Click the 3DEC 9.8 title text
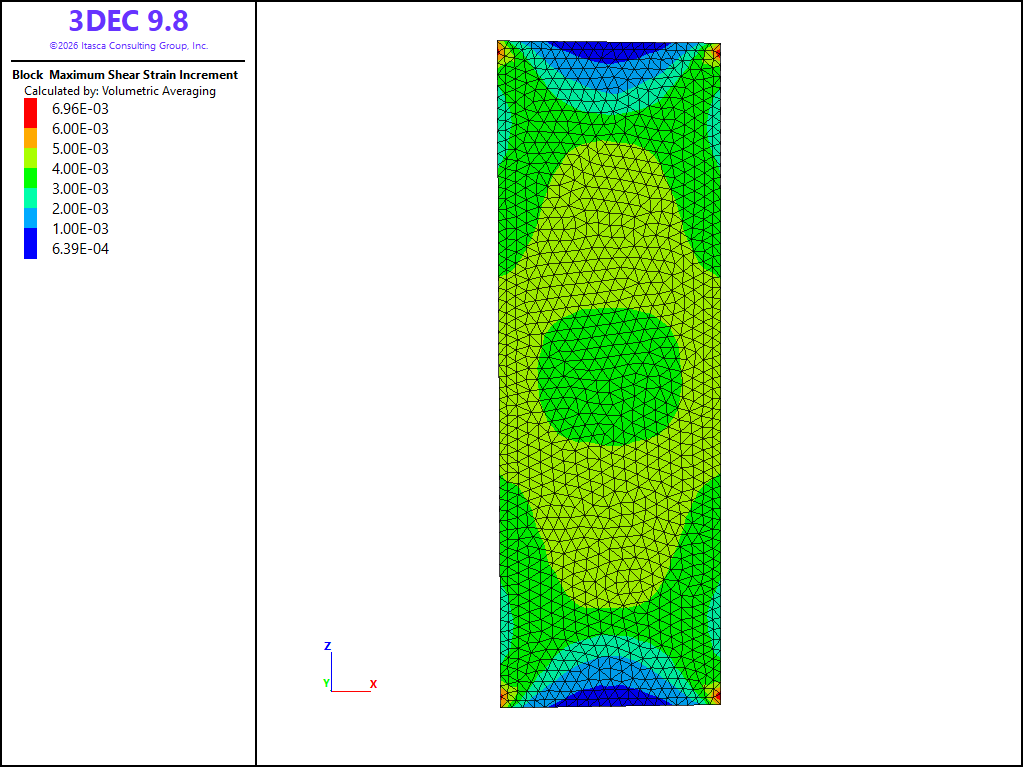The height and width of the screenshot is (768, 1024). click(x=129, y=21)
